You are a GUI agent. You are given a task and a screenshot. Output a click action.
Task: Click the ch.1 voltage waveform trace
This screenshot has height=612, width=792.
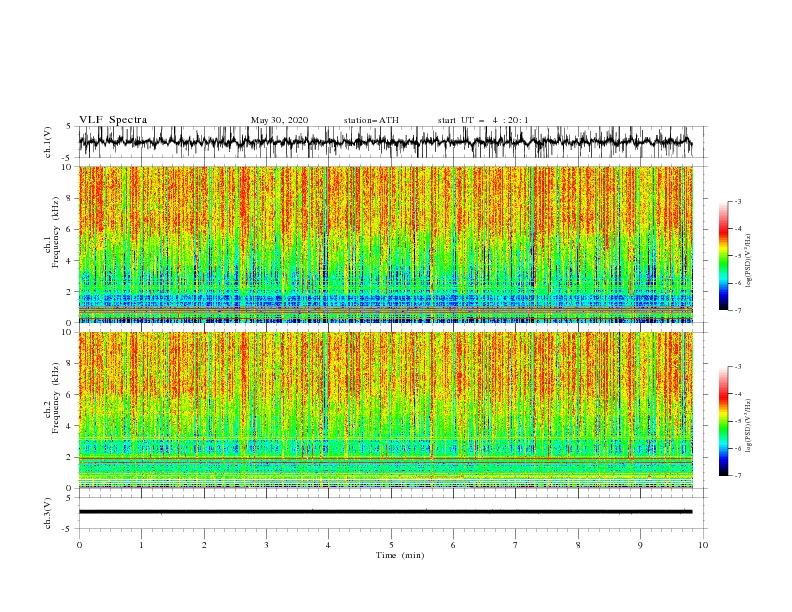point(385,142)
